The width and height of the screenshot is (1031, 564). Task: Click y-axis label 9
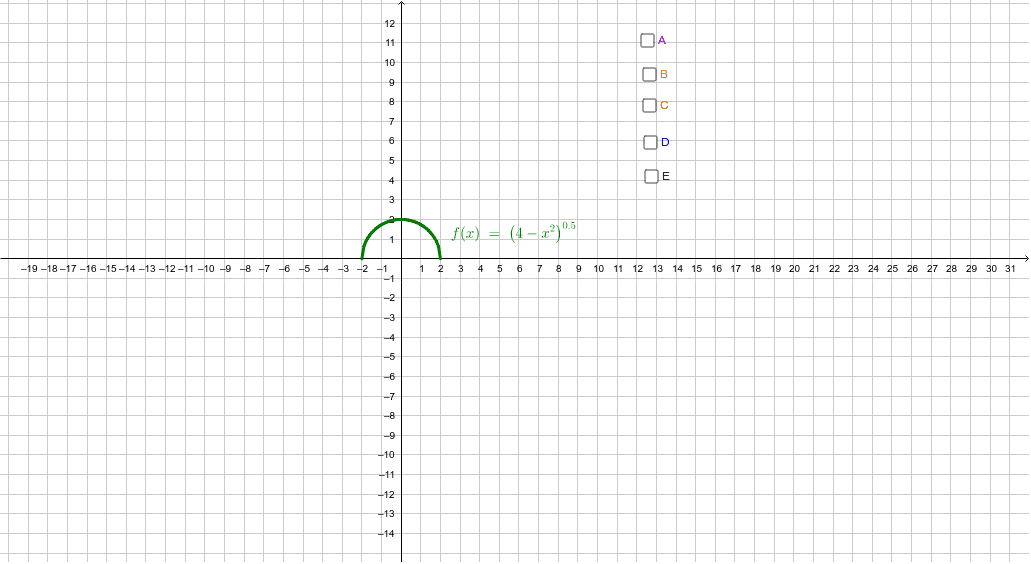tap(392, 83)
